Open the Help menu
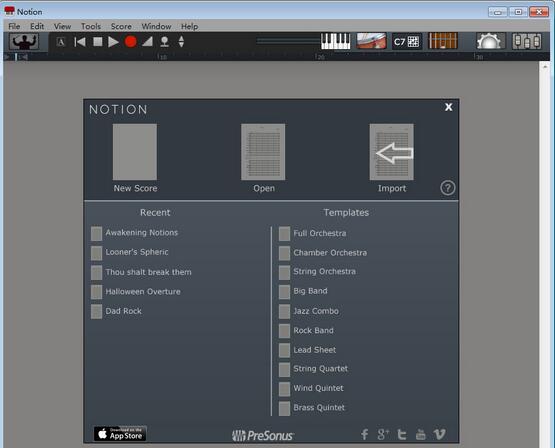Viewport: 555px width, 448px height. pos(189,26)
